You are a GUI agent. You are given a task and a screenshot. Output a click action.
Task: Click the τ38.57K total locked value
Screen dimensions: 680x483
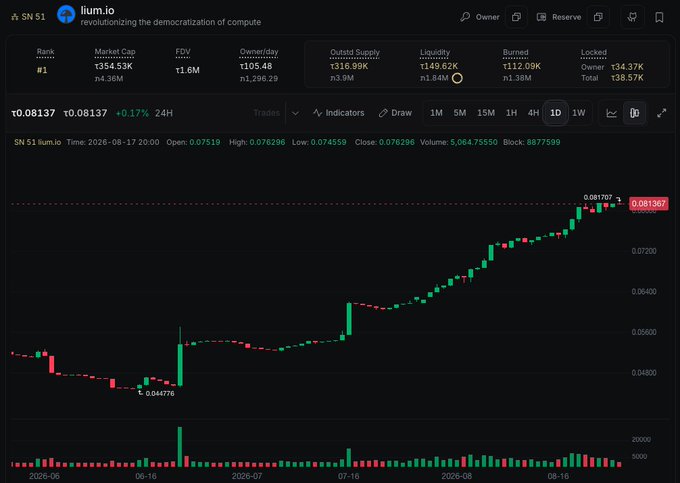[627, 78]
